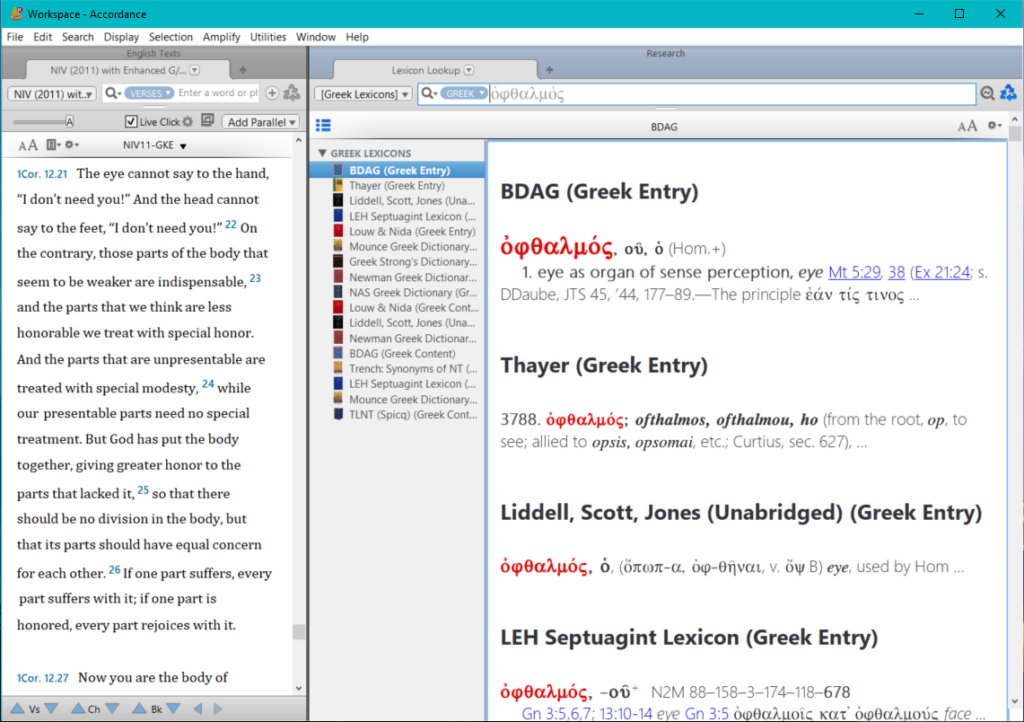Click the blue recycle icon in Research zone

[x=1008, y=93]
